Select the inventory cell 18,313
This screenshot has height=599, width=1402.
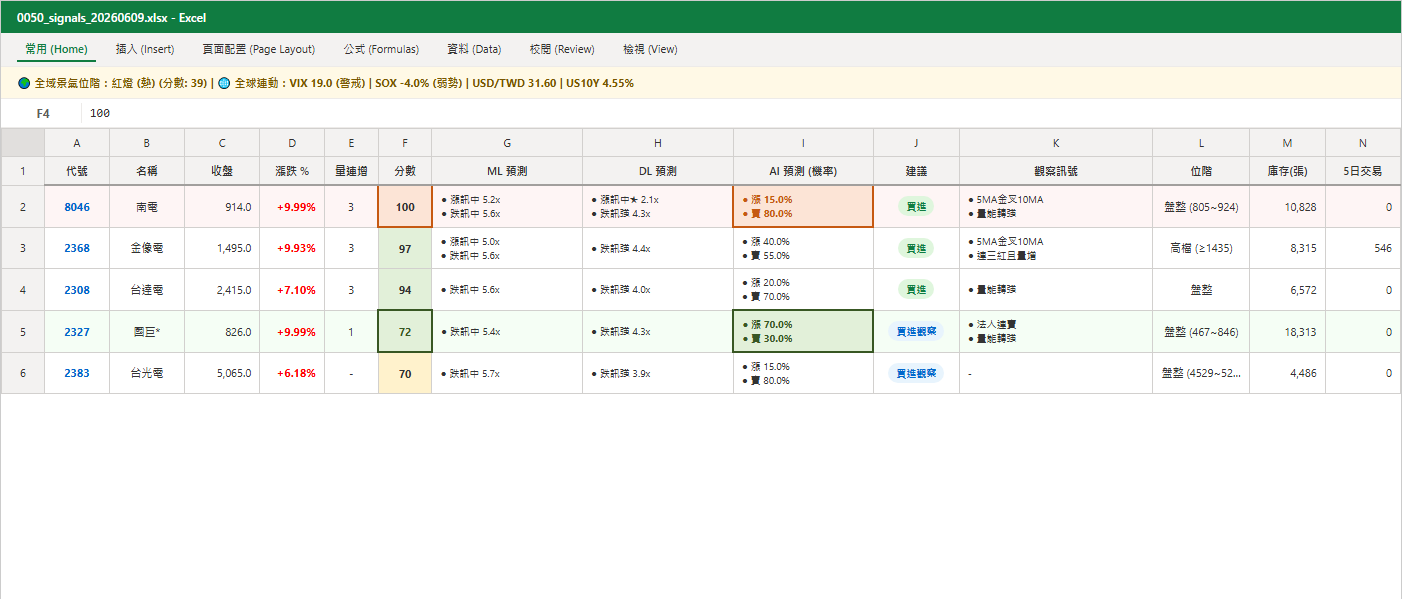(x=1288, y=332)
